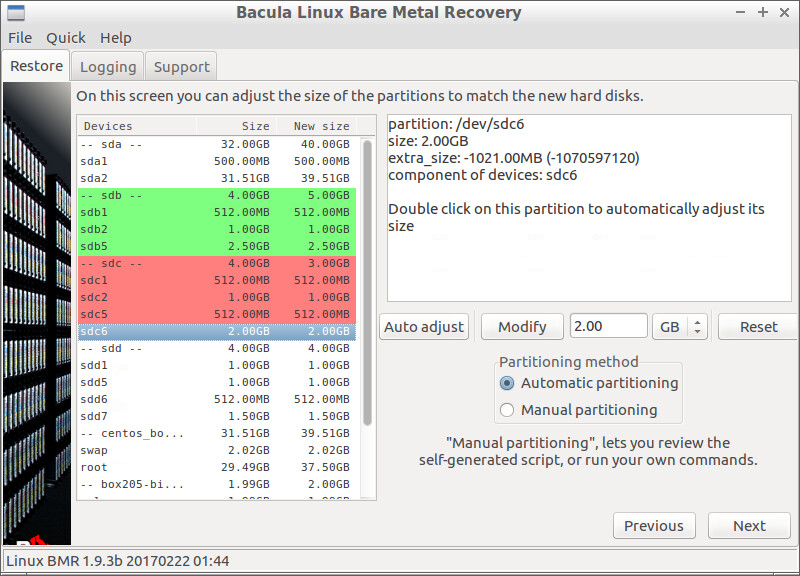Select the sdb2 partition row
The image size is (800, 576).
(217, 229)
